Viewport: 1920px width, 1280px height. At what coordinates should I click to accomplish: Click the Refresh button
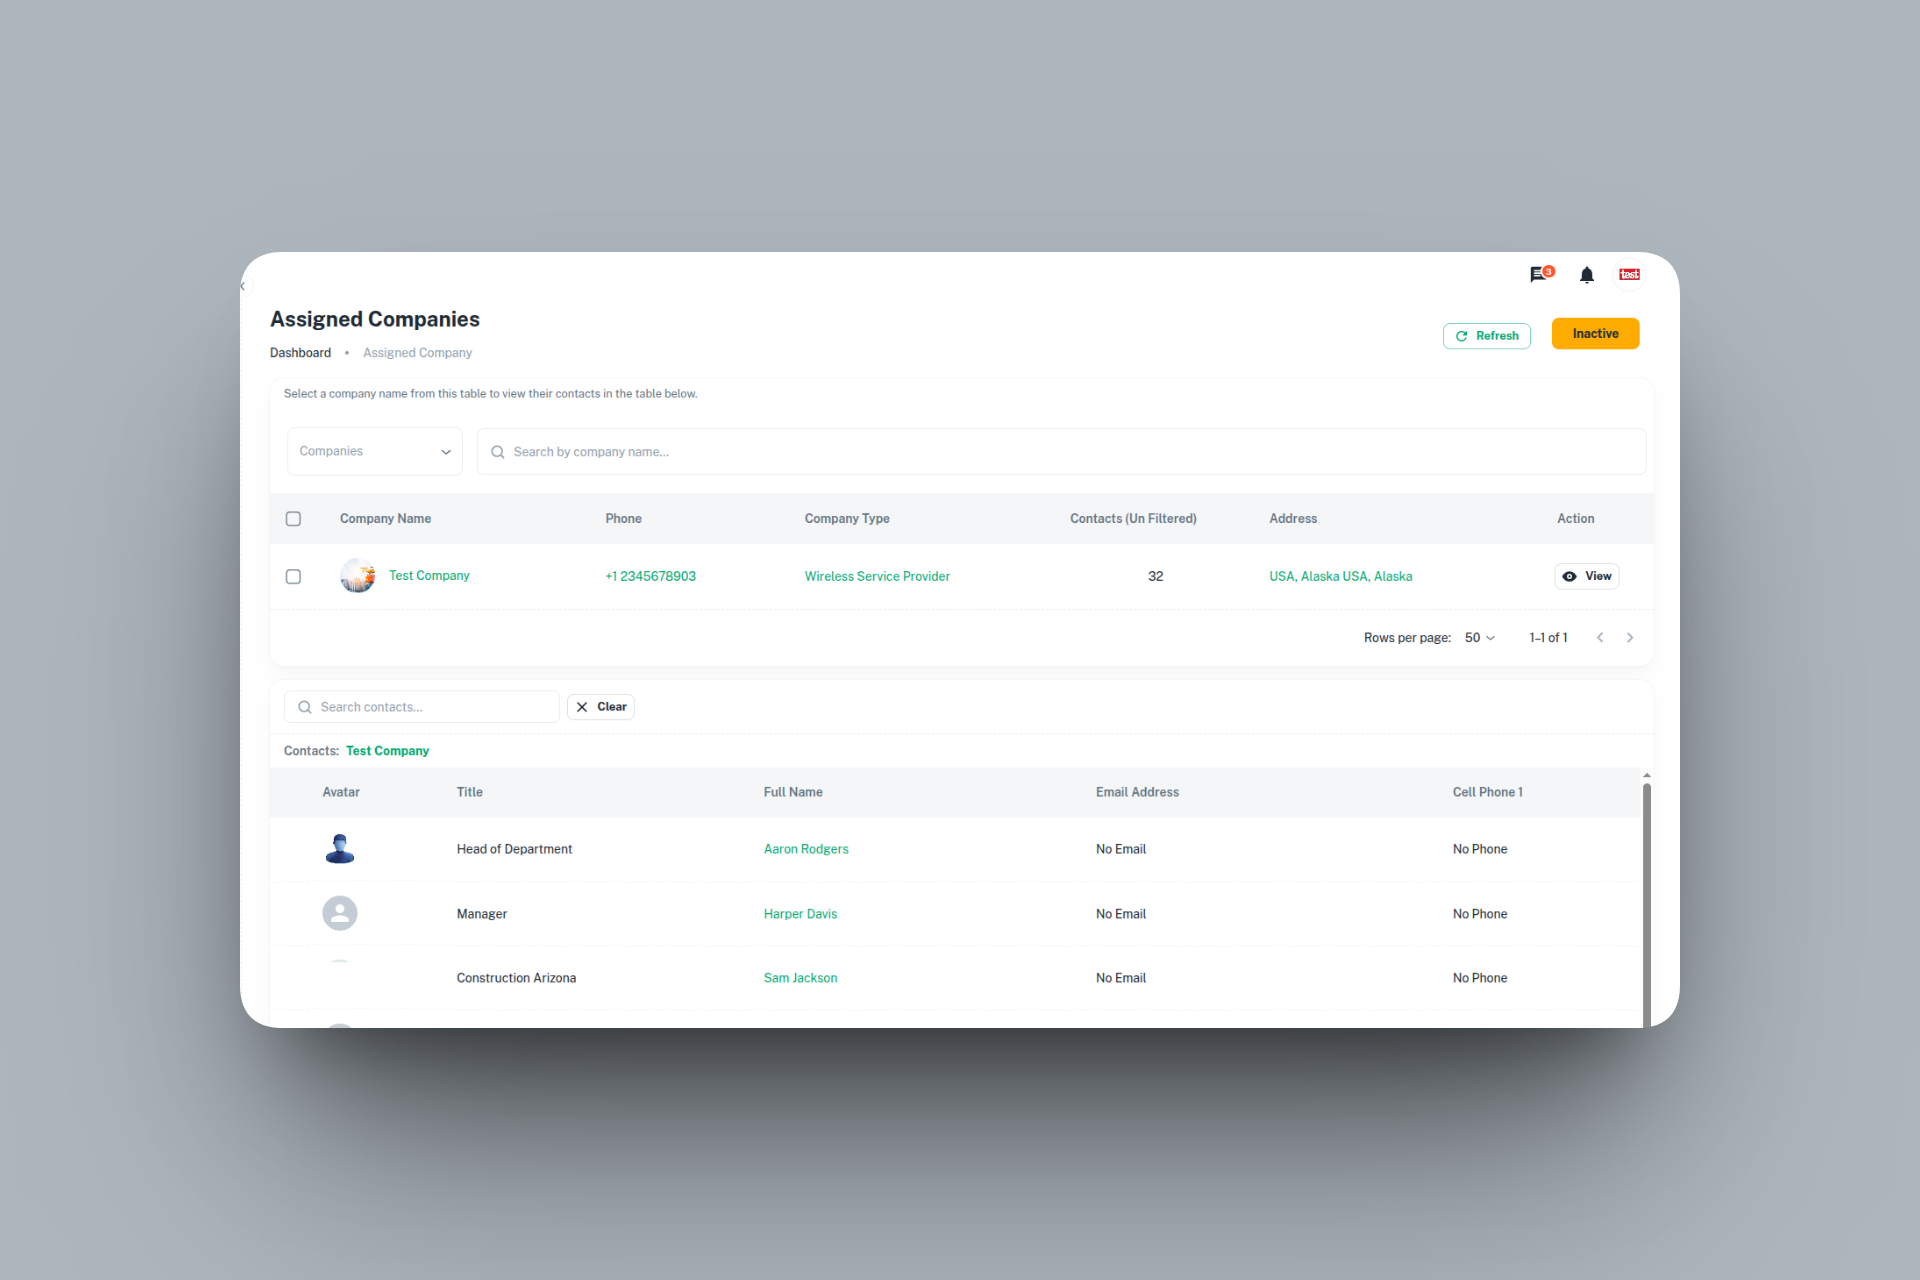[1486, 336]
